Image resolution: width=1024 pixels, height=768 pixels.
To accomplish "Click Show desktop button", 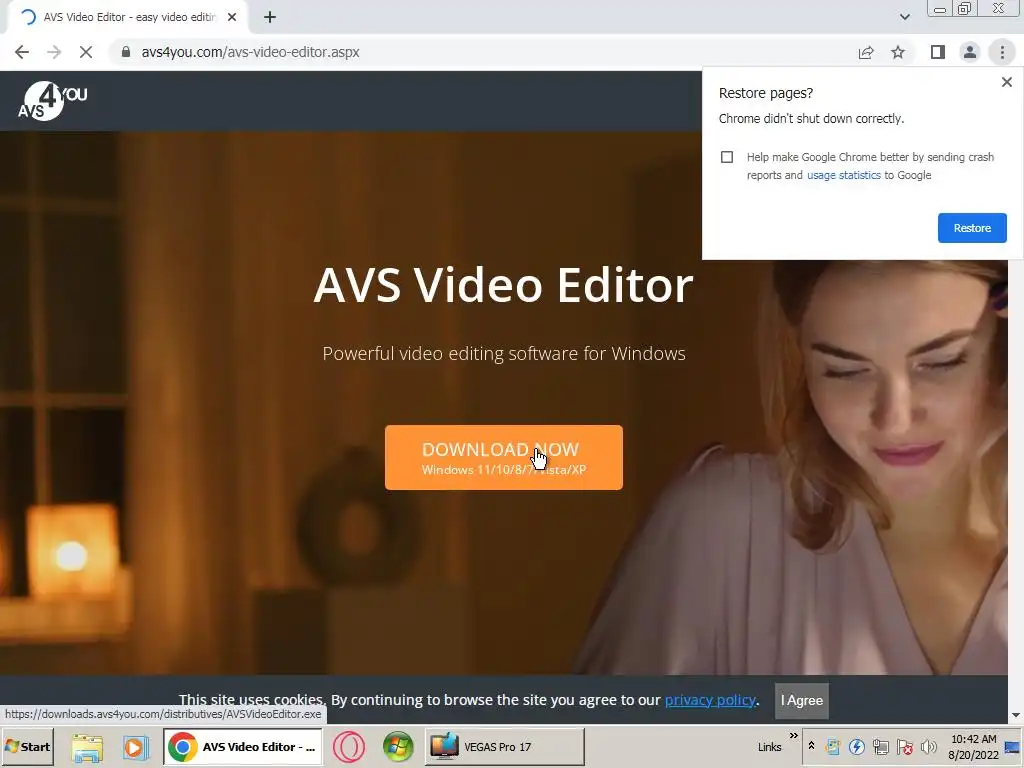I will [1013, 746].
